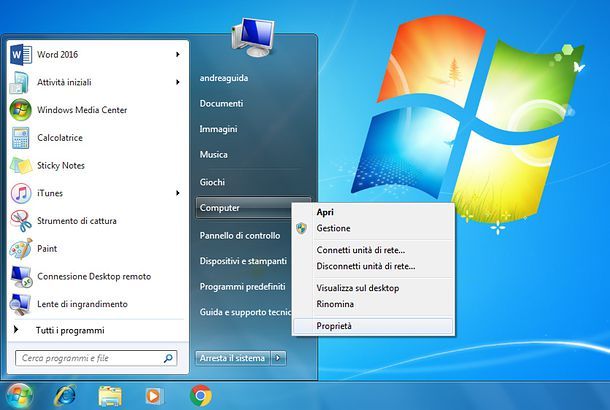Open Guida e supporto tecnico
This screenshot has width=610, height=410.
click(245, 312)
